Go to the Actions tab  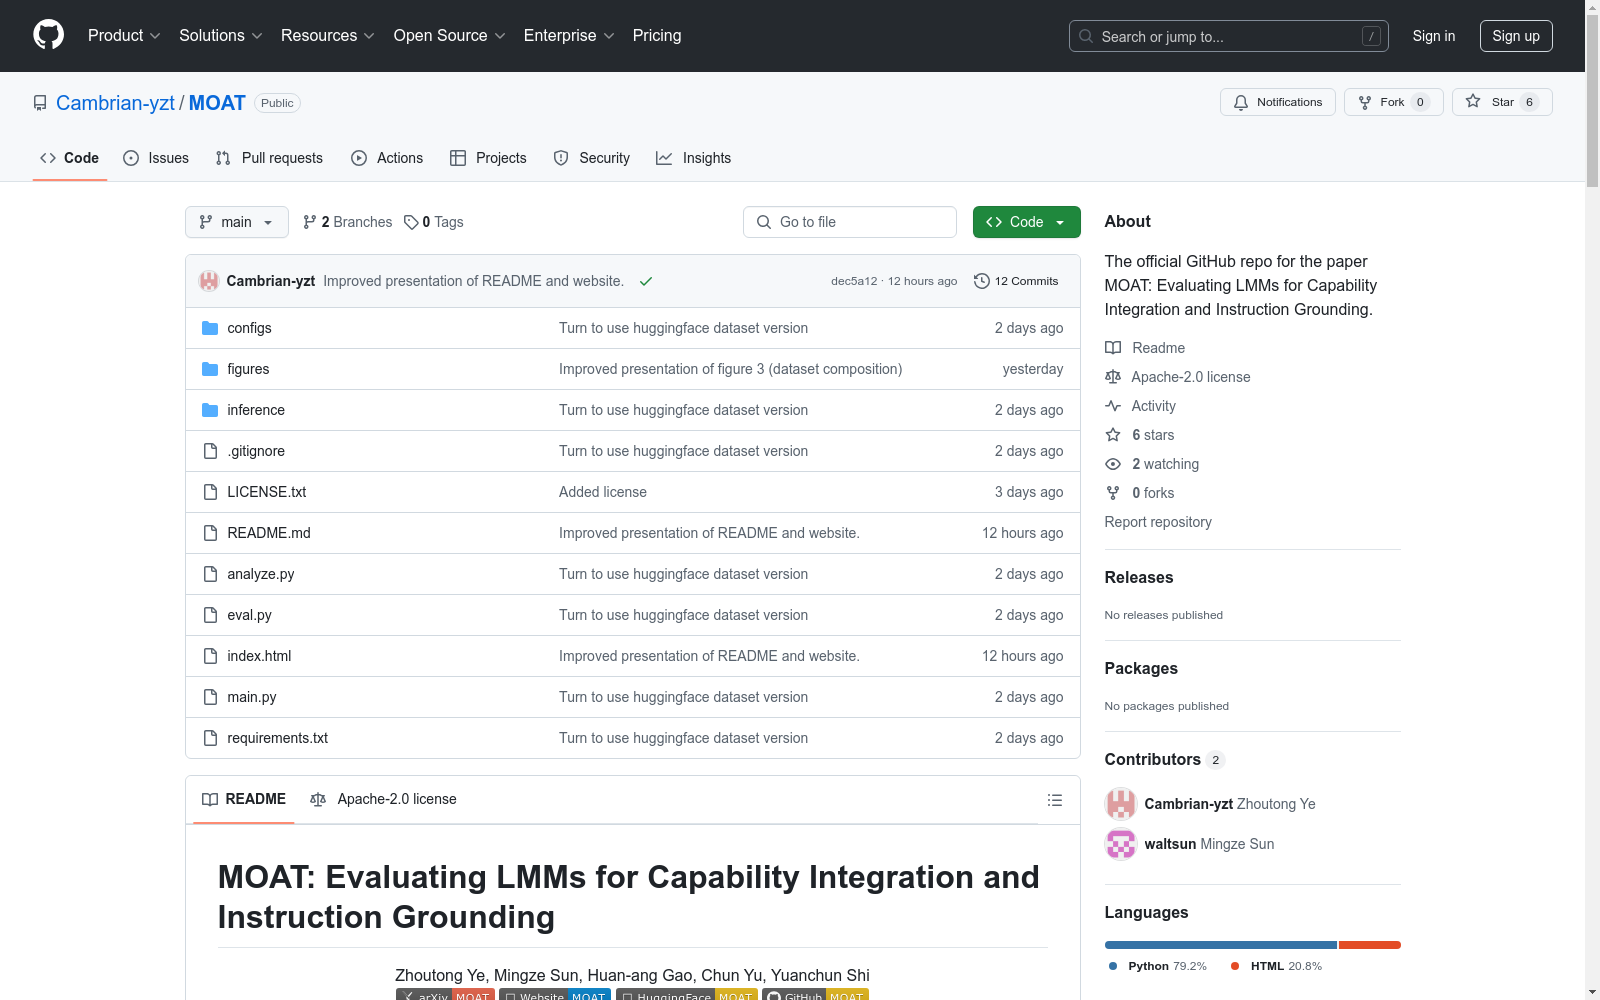point(387,158)
